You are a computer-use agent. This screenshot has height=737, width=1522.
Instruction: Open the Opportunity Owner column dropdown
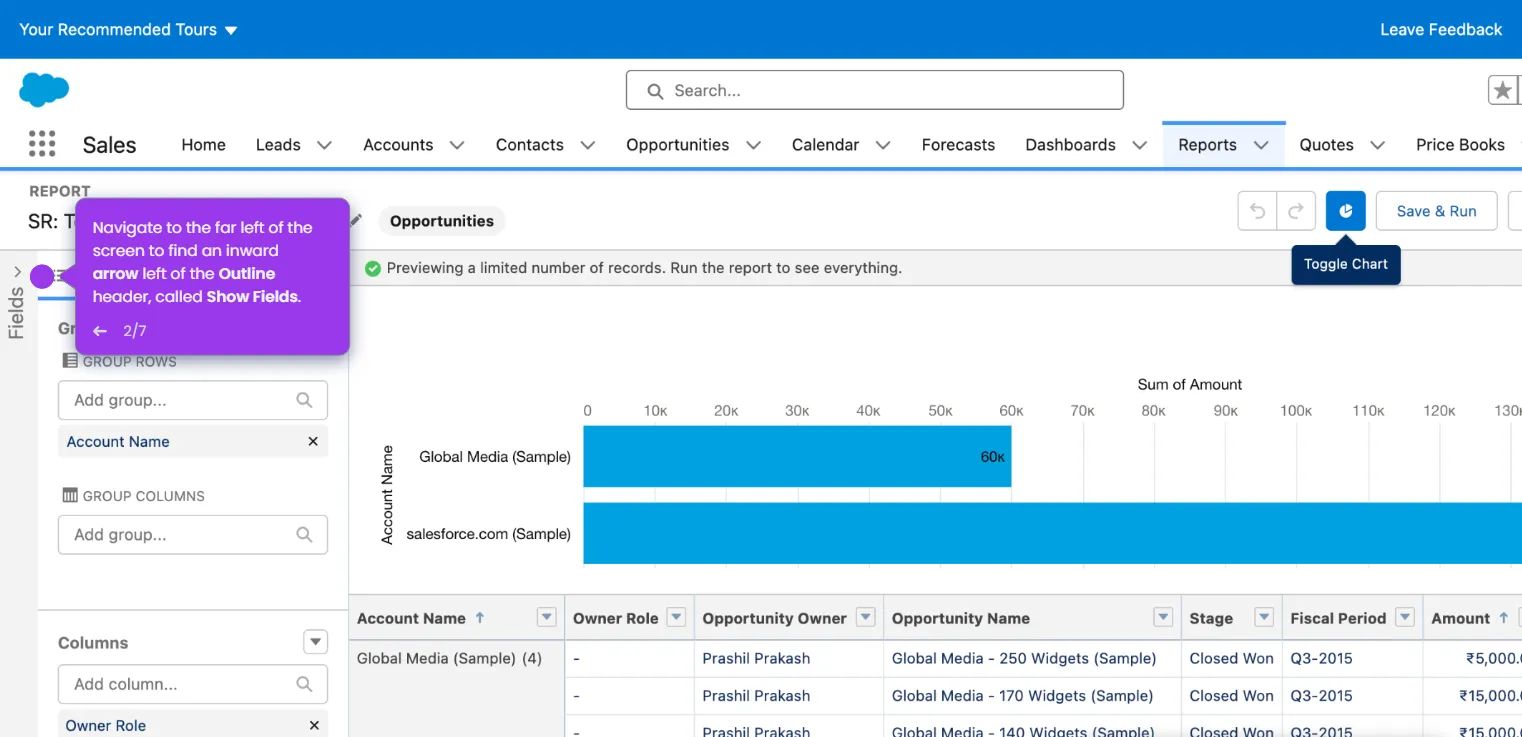pyautogui.click(x=866, y=617)
